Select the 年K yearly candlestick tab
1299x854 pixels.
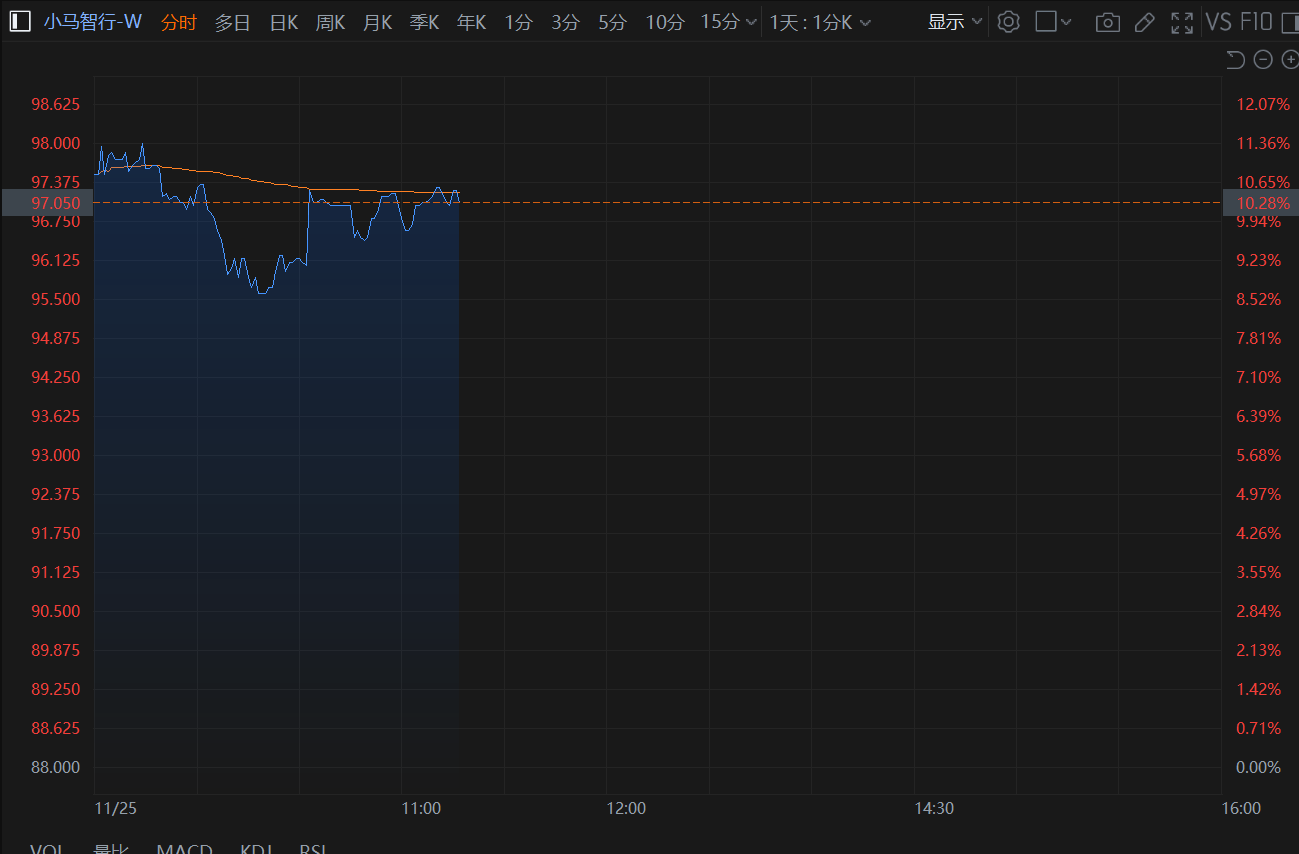[x=471, y=22]
